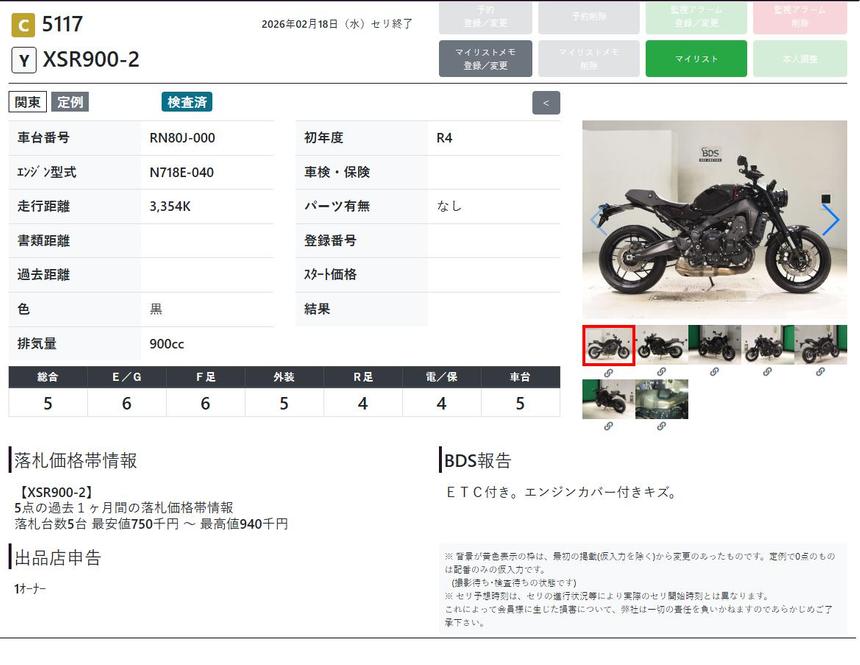
Task: Click the 本人調整 button
Action: [x=799, y=59]
